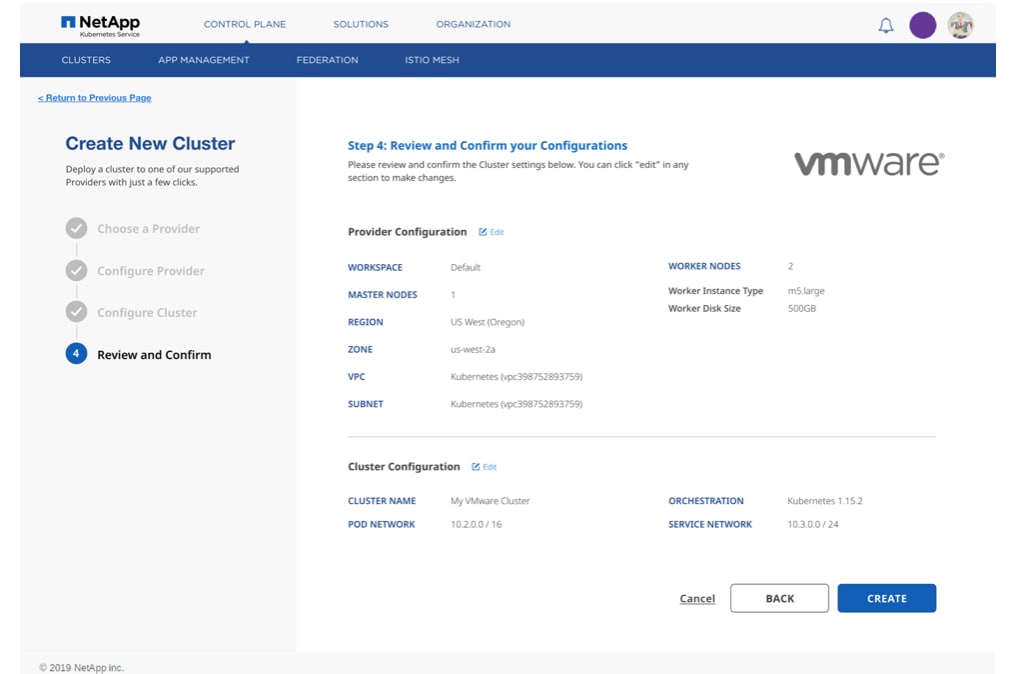Image resolution: width=1016 pixels, height=674 pixels.
Task: Navigate to Istio Mesh
Action: click(432, 60)
